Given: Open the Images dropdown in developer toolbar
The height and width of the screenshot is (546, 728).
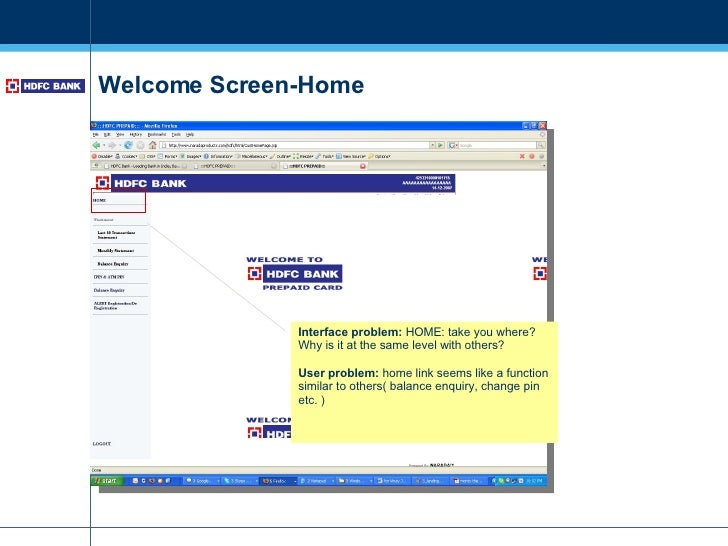Looking at the screenshot, I should [x=190, y=156].
